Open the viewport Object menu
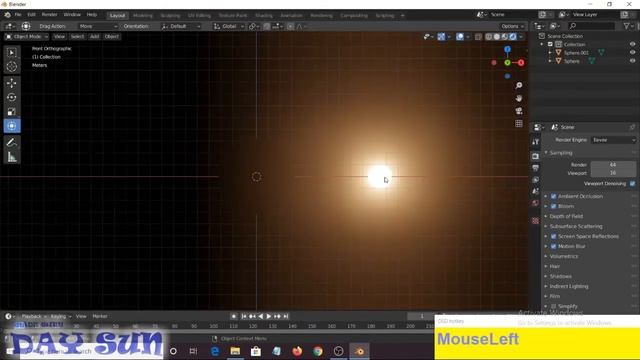 [x=111, y=37]
